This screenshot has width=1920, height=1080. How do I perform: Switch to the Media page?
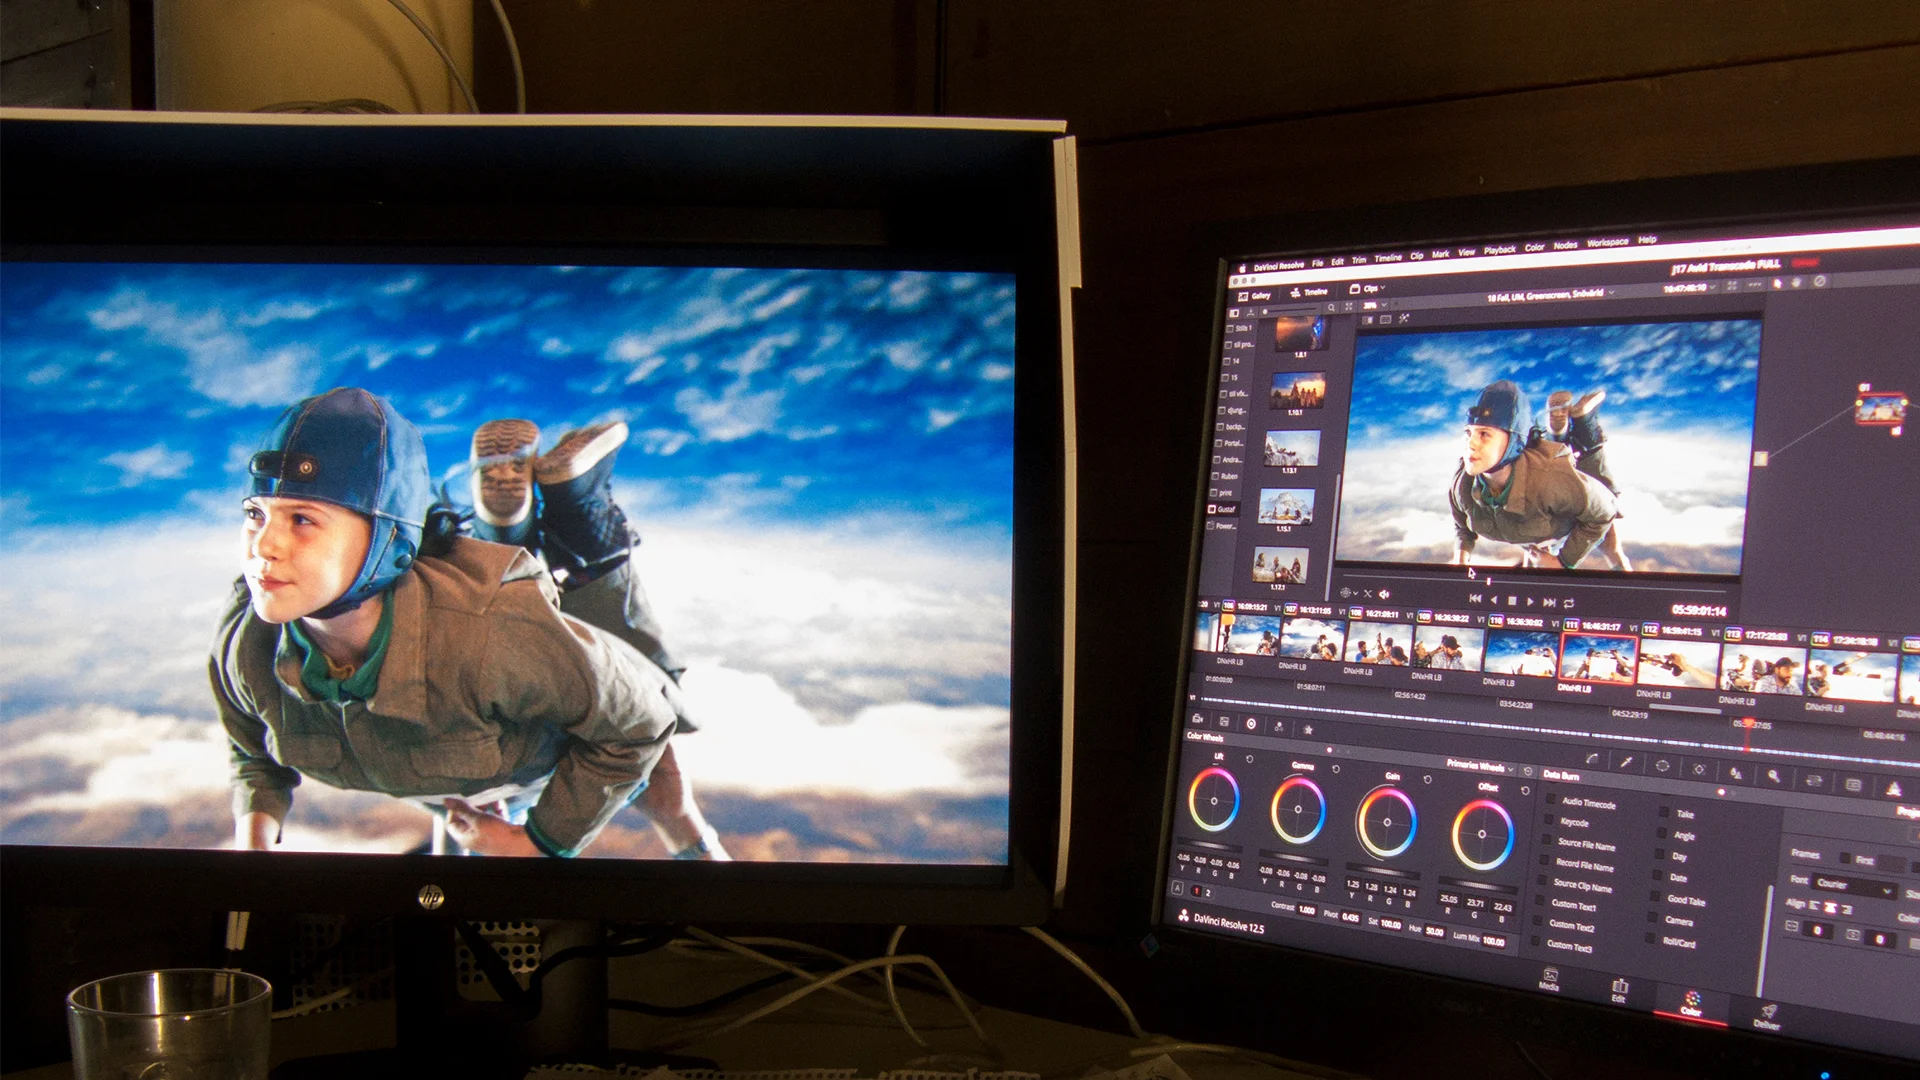(x=1549, y=980)
